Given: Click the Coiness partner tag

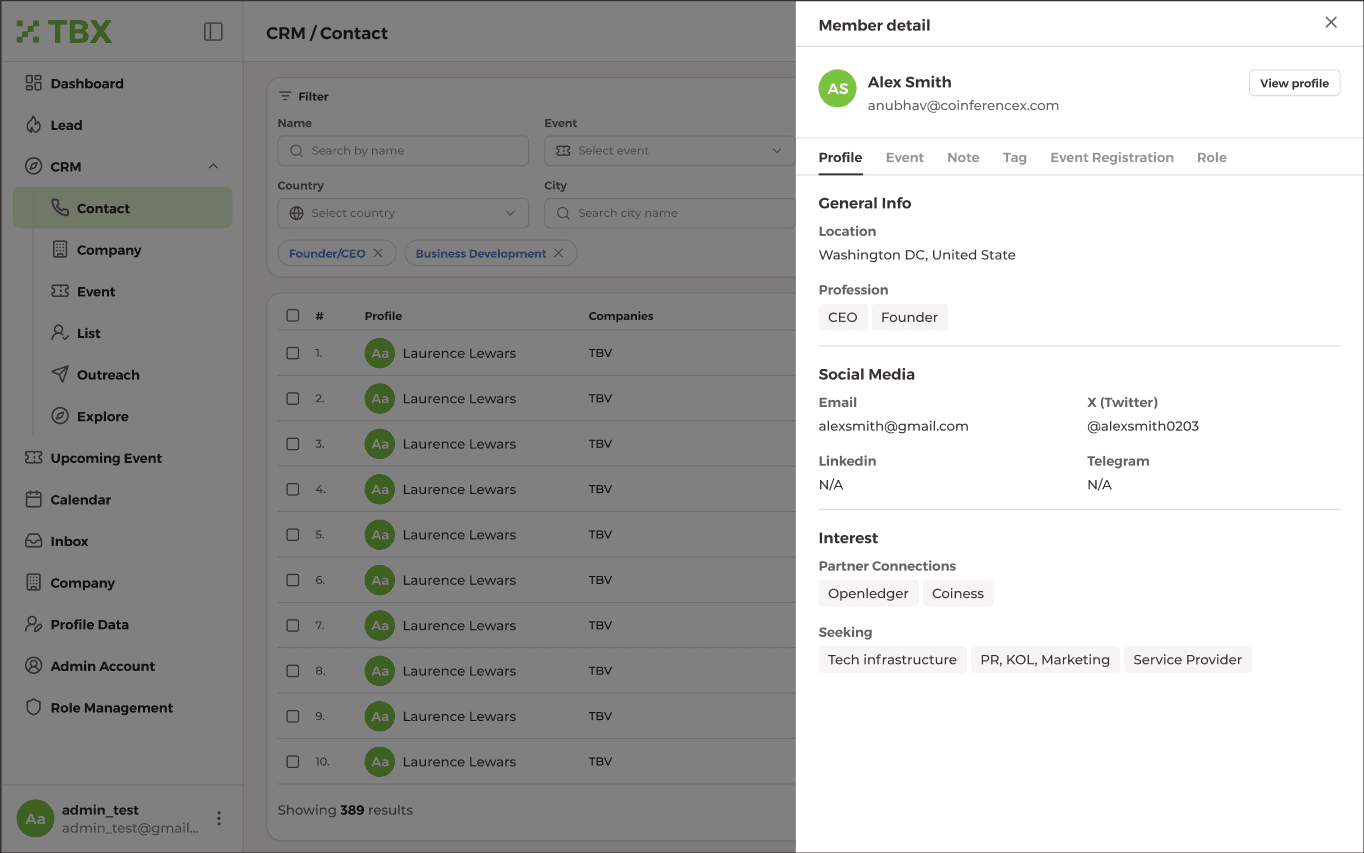Looking at the screenshot, I should pyautogui.click(x=958, y=593).
